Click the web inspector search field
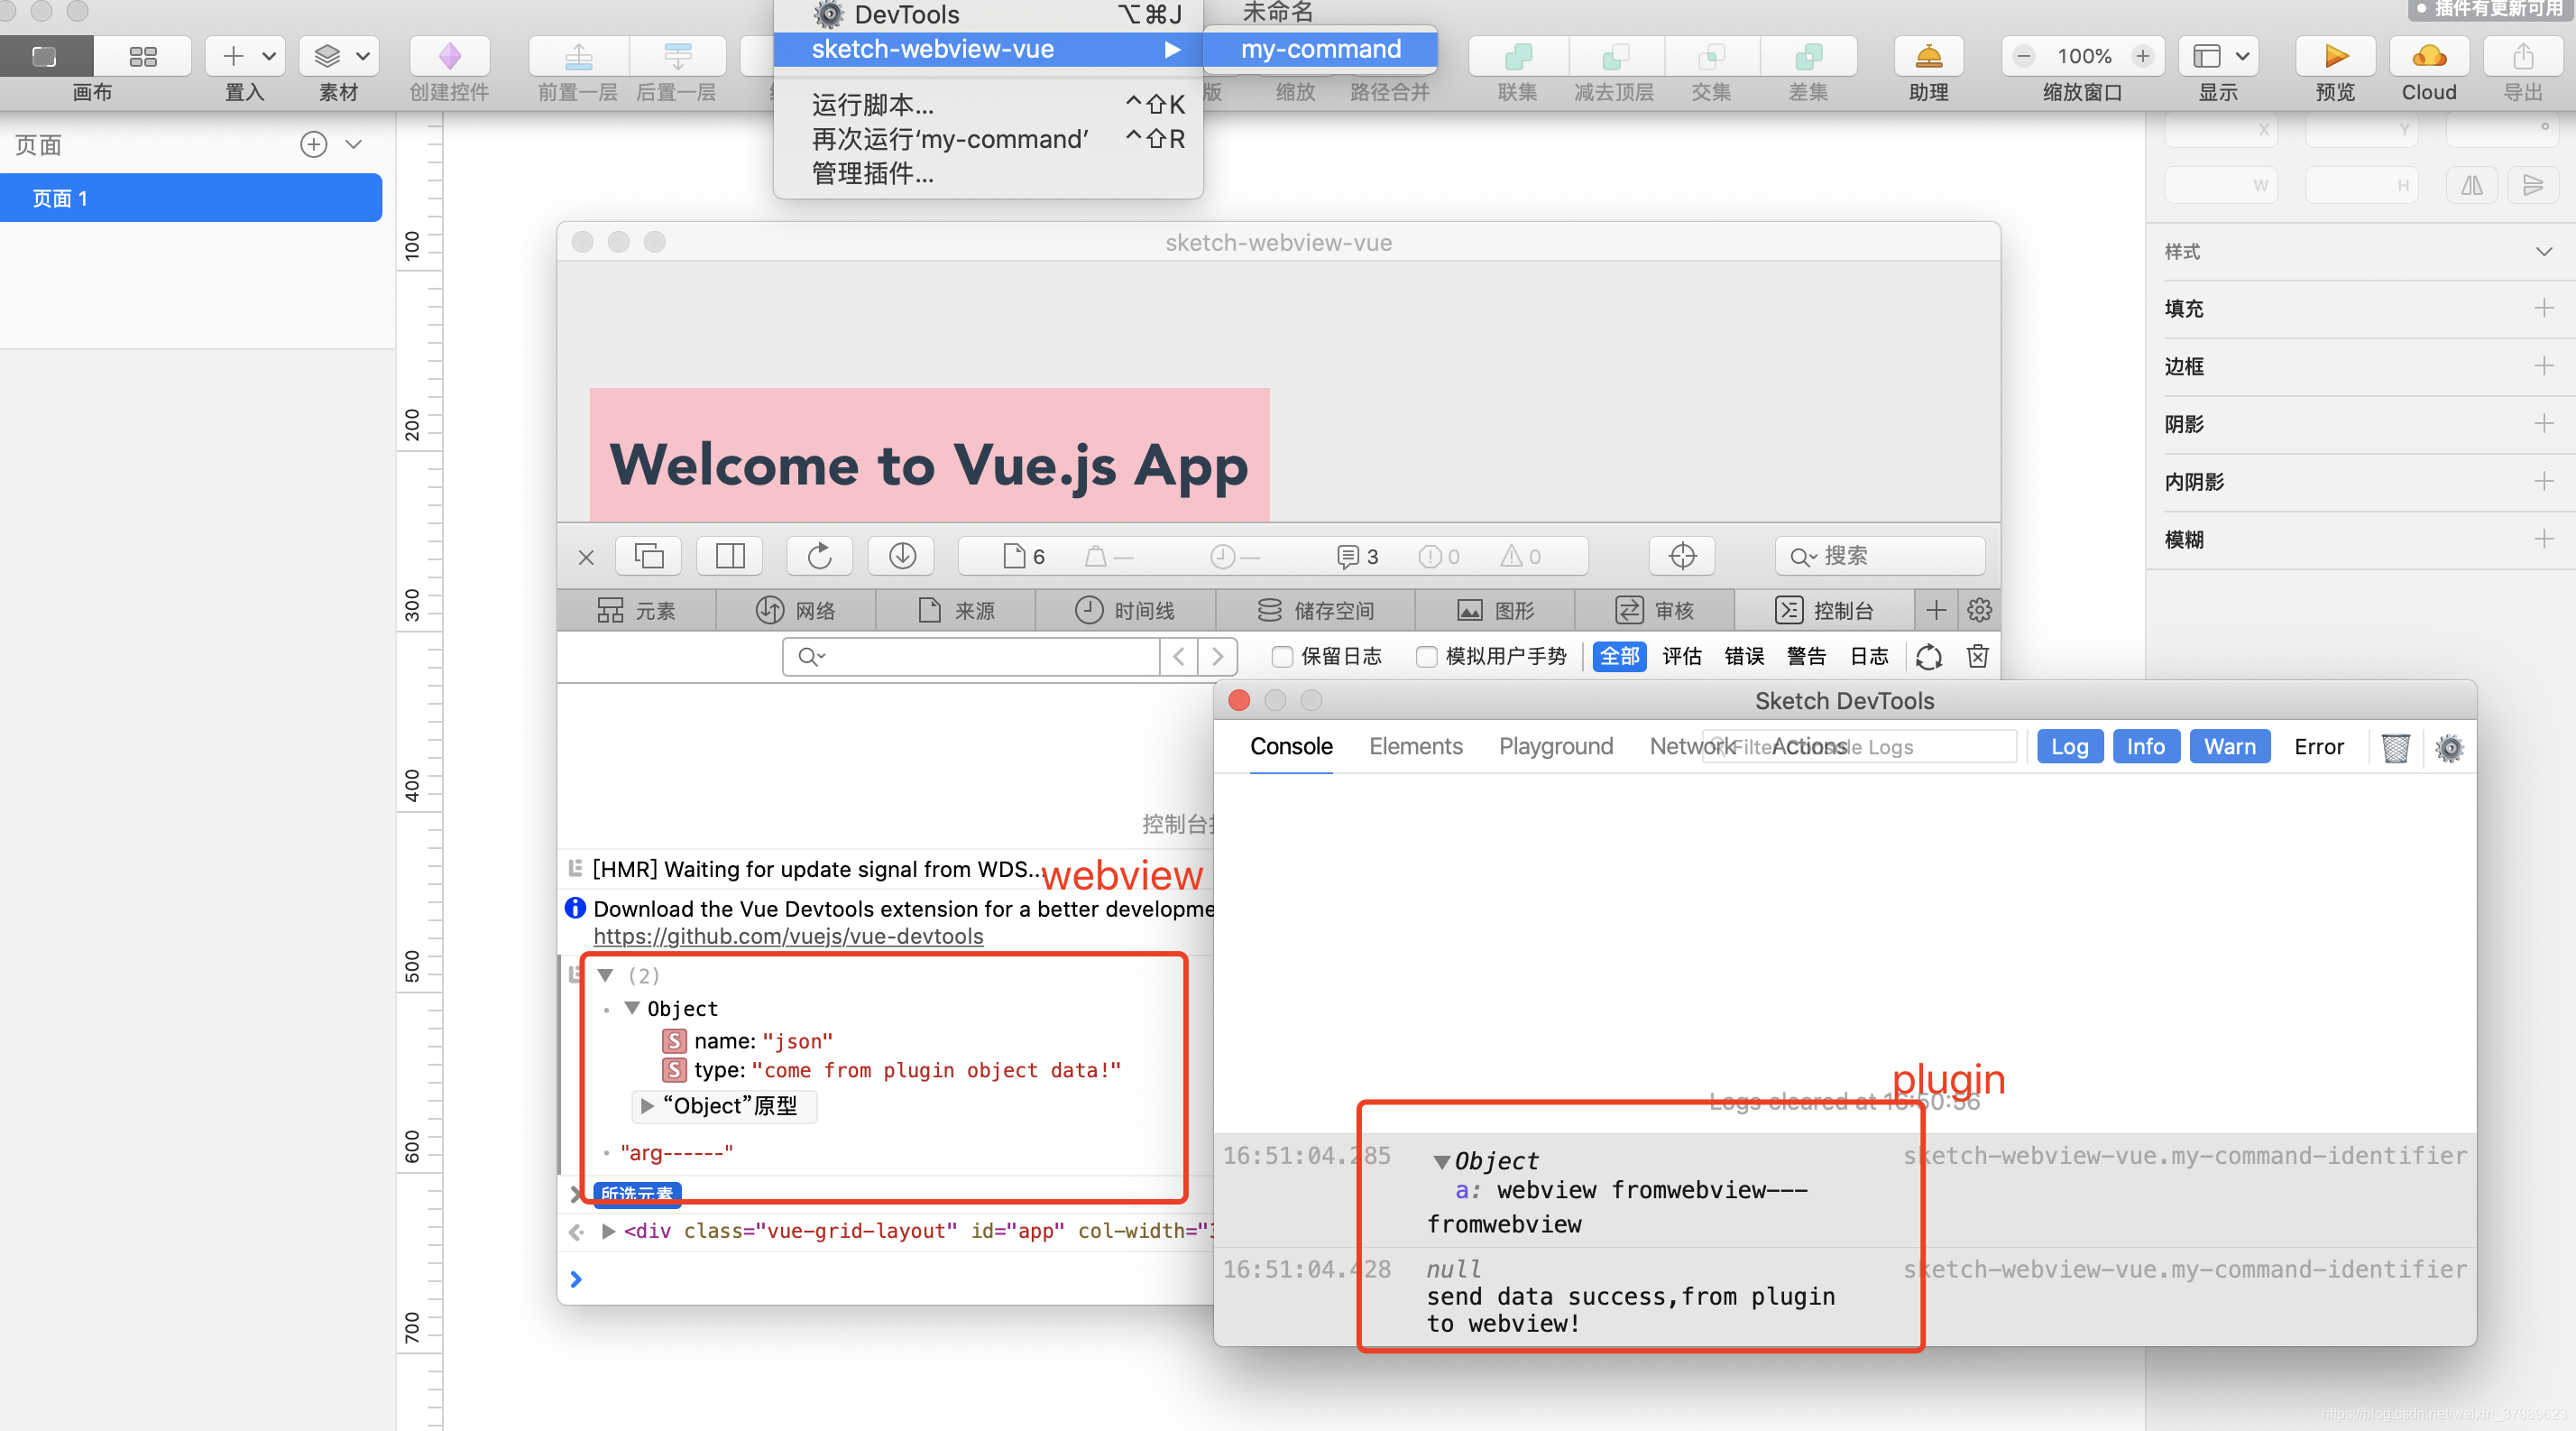The width and height of the screenshot is (2576, 1431). click(1880, 556)
